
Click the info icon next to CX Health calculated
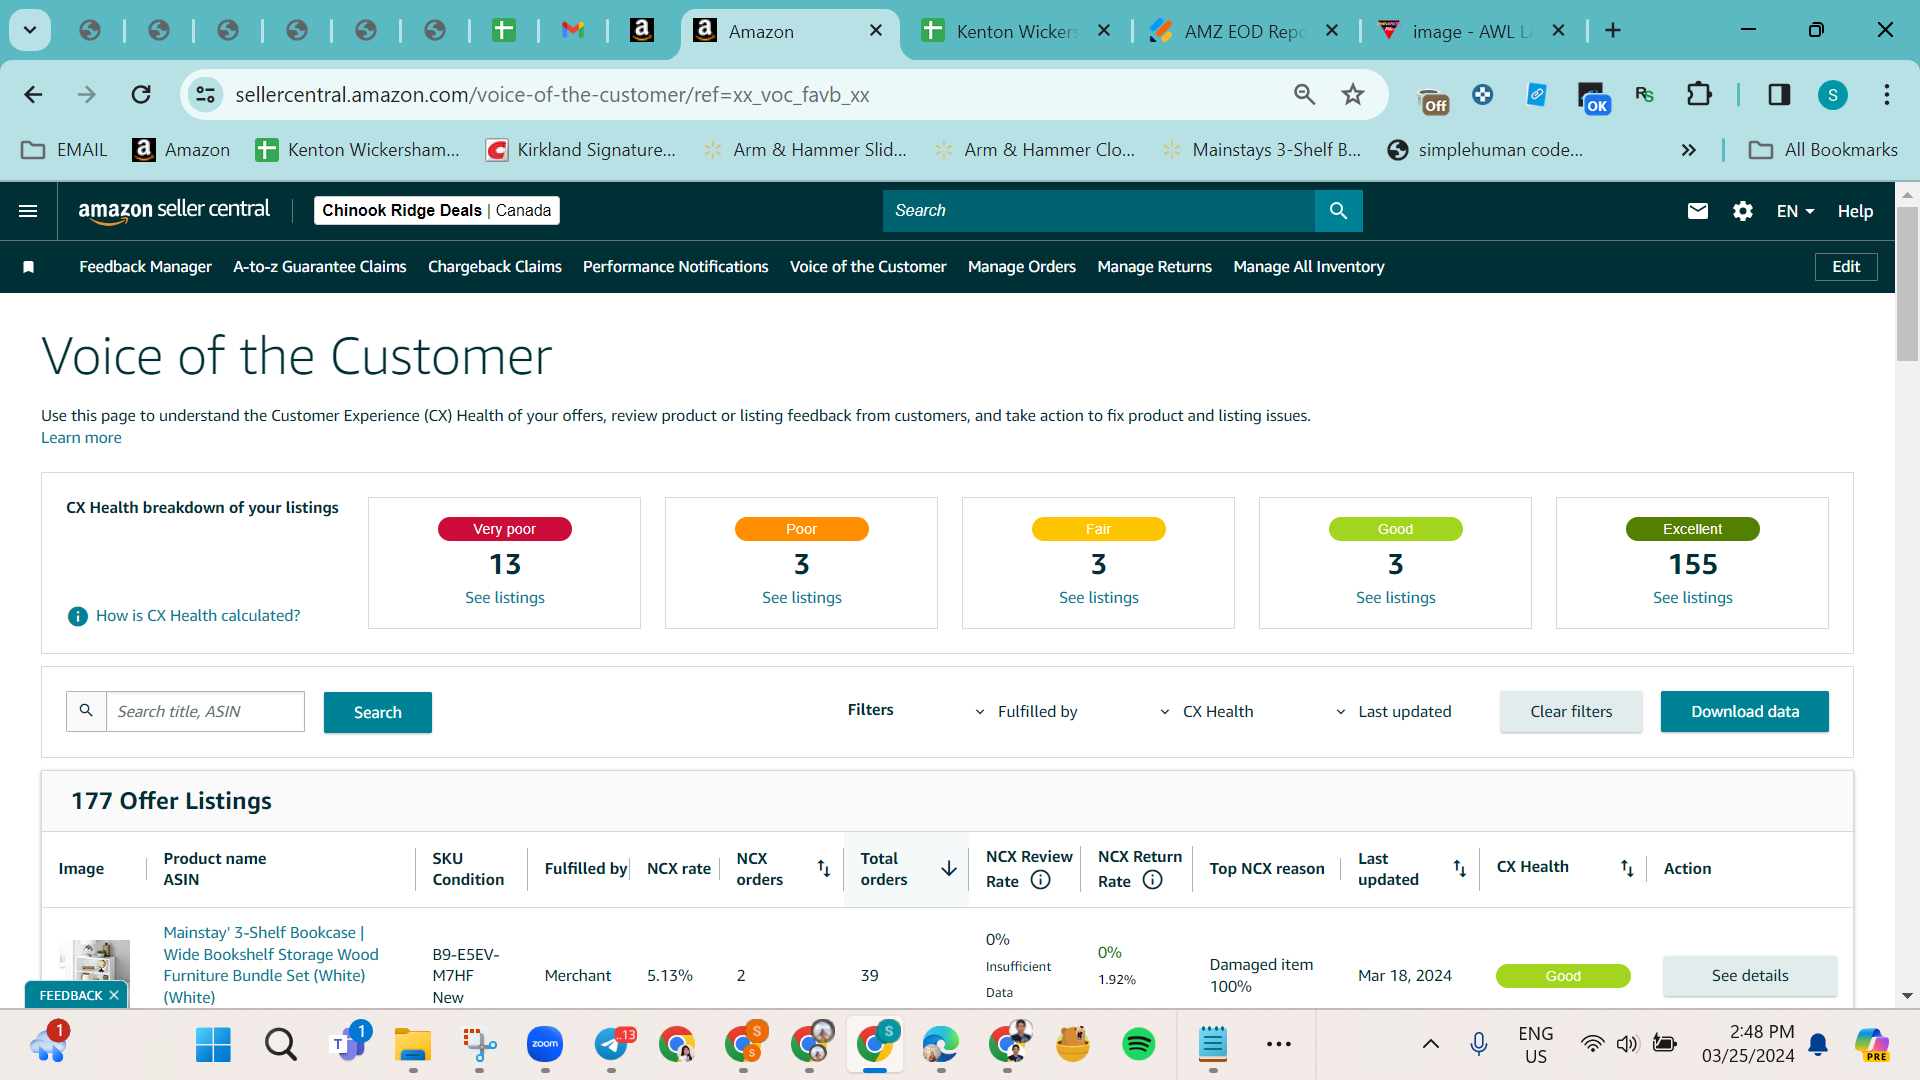[x=78, y=616]
